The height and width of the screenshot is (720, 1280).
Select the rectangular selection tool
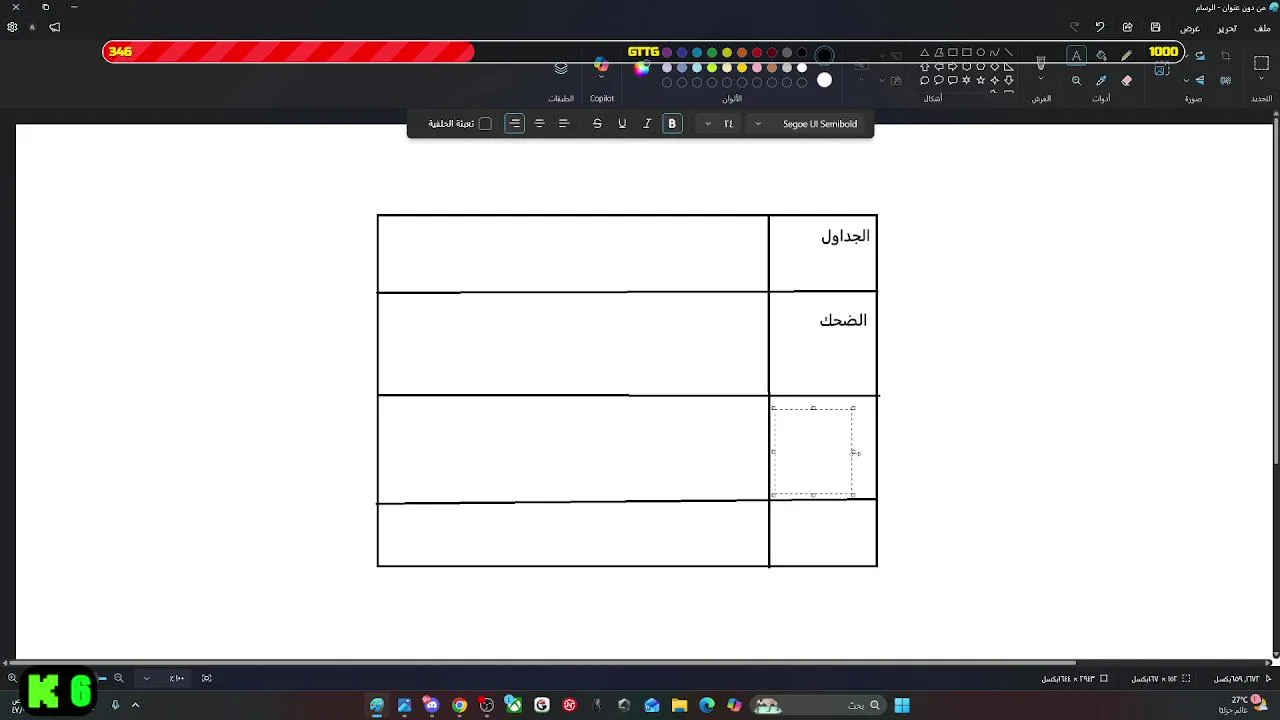point(1261,63)
